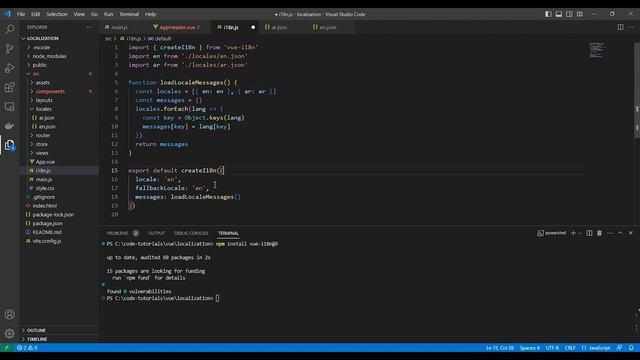Create a new terminal with plus
640x360 pixels.
[x=573, y=233]
